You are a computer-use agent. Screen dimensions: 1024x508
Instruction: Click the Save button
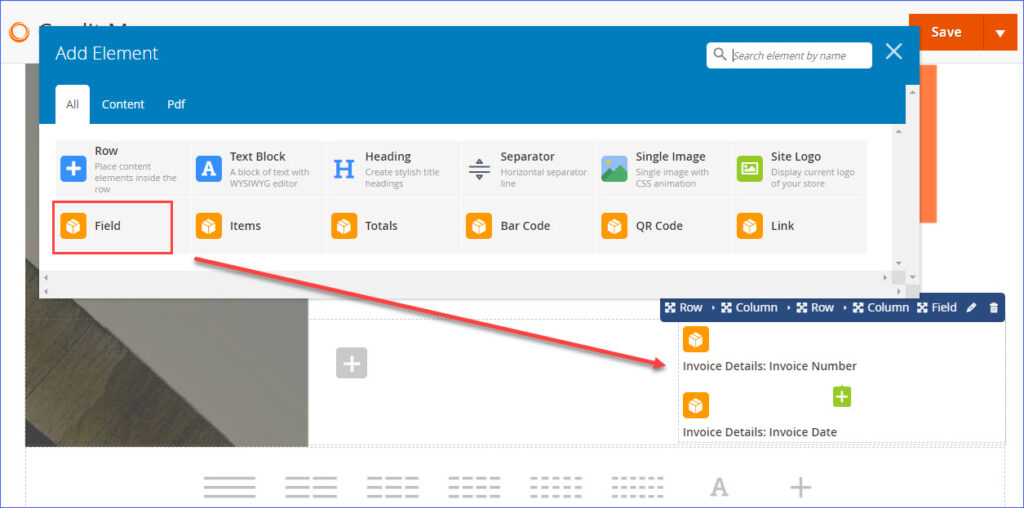click(x=946, y=32)
